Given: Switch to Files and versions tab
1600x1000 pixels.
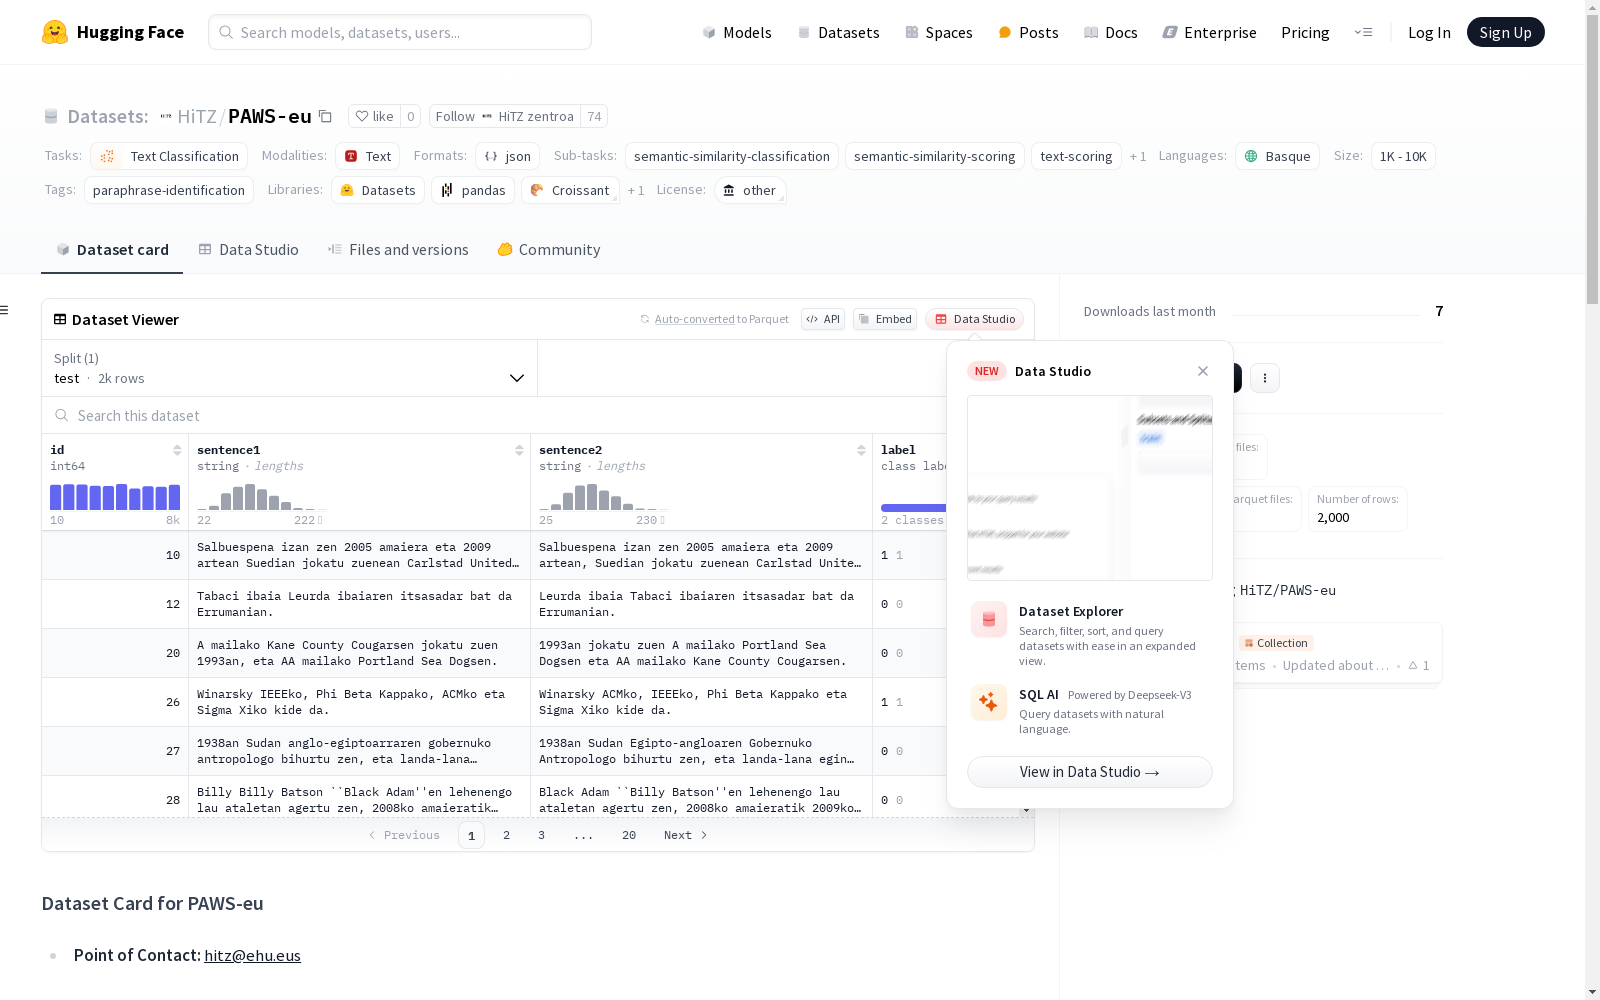Looking at the screenshot, I should coord(398,250).
